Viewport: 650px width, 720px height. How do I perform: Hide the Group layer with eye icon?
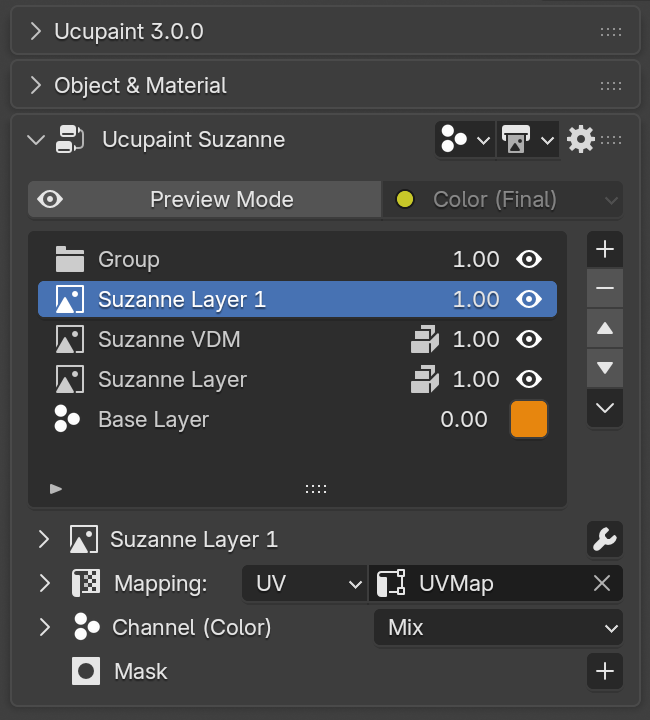pos(529,259)
